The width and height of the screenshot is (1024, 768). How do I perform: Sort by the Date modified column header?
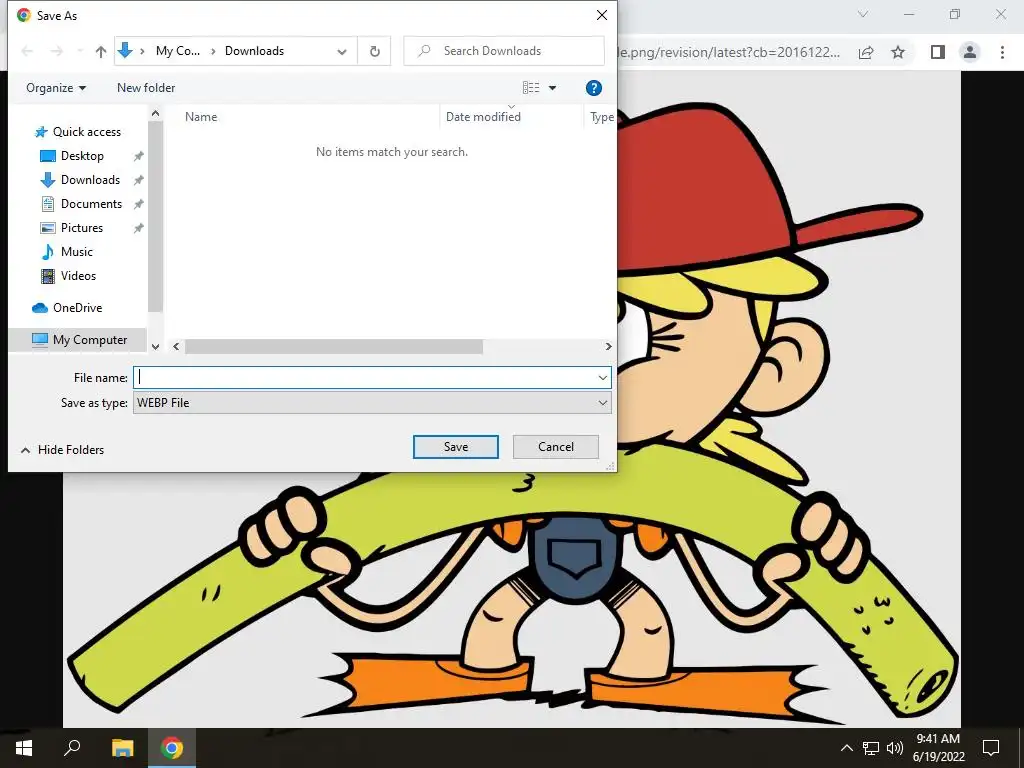(483, 117)
